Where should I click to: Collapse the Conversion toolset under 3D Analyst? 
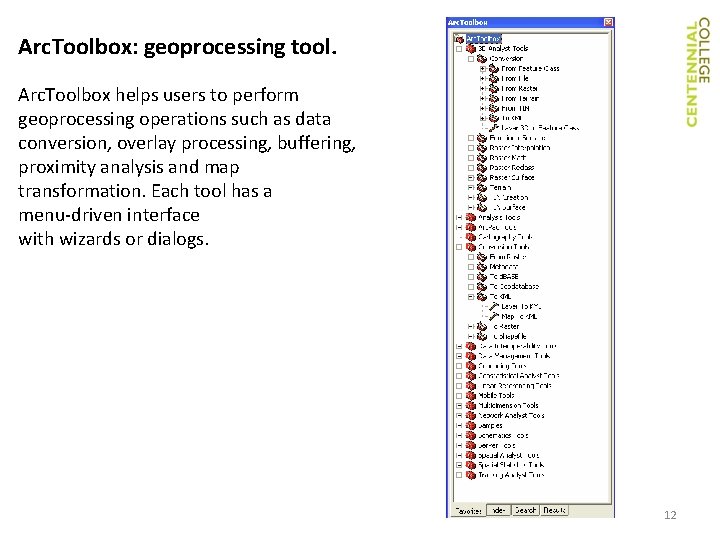point(471,59)
